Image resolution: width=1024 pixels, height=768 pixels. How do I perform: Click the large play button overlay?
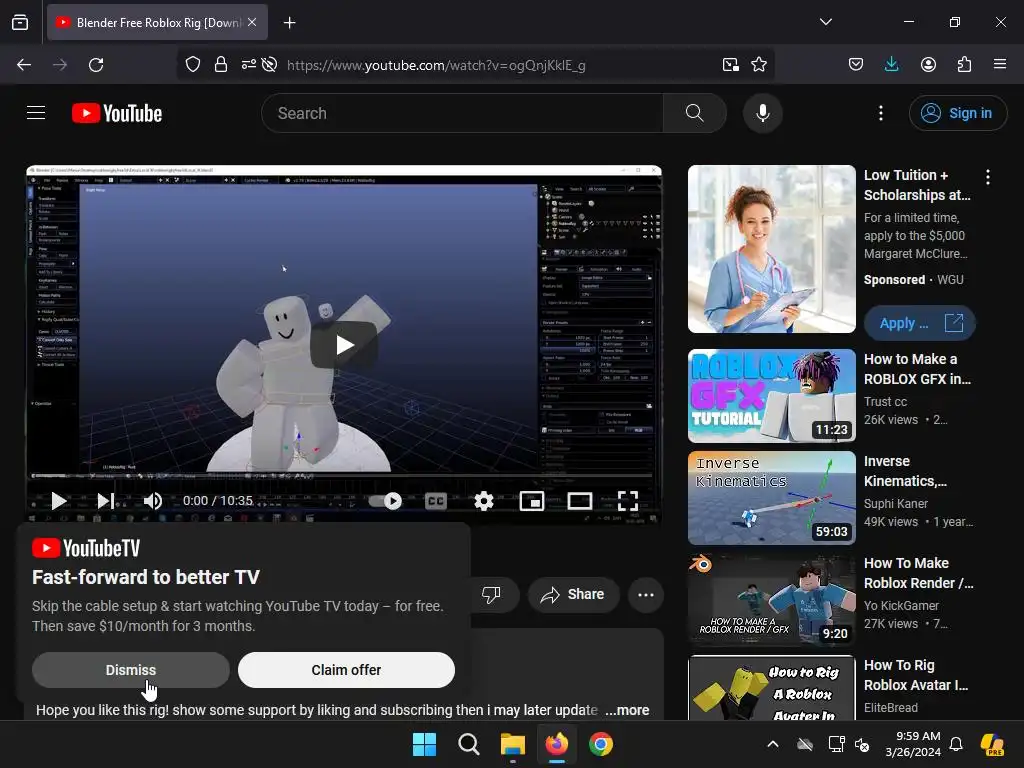(344, 345)
